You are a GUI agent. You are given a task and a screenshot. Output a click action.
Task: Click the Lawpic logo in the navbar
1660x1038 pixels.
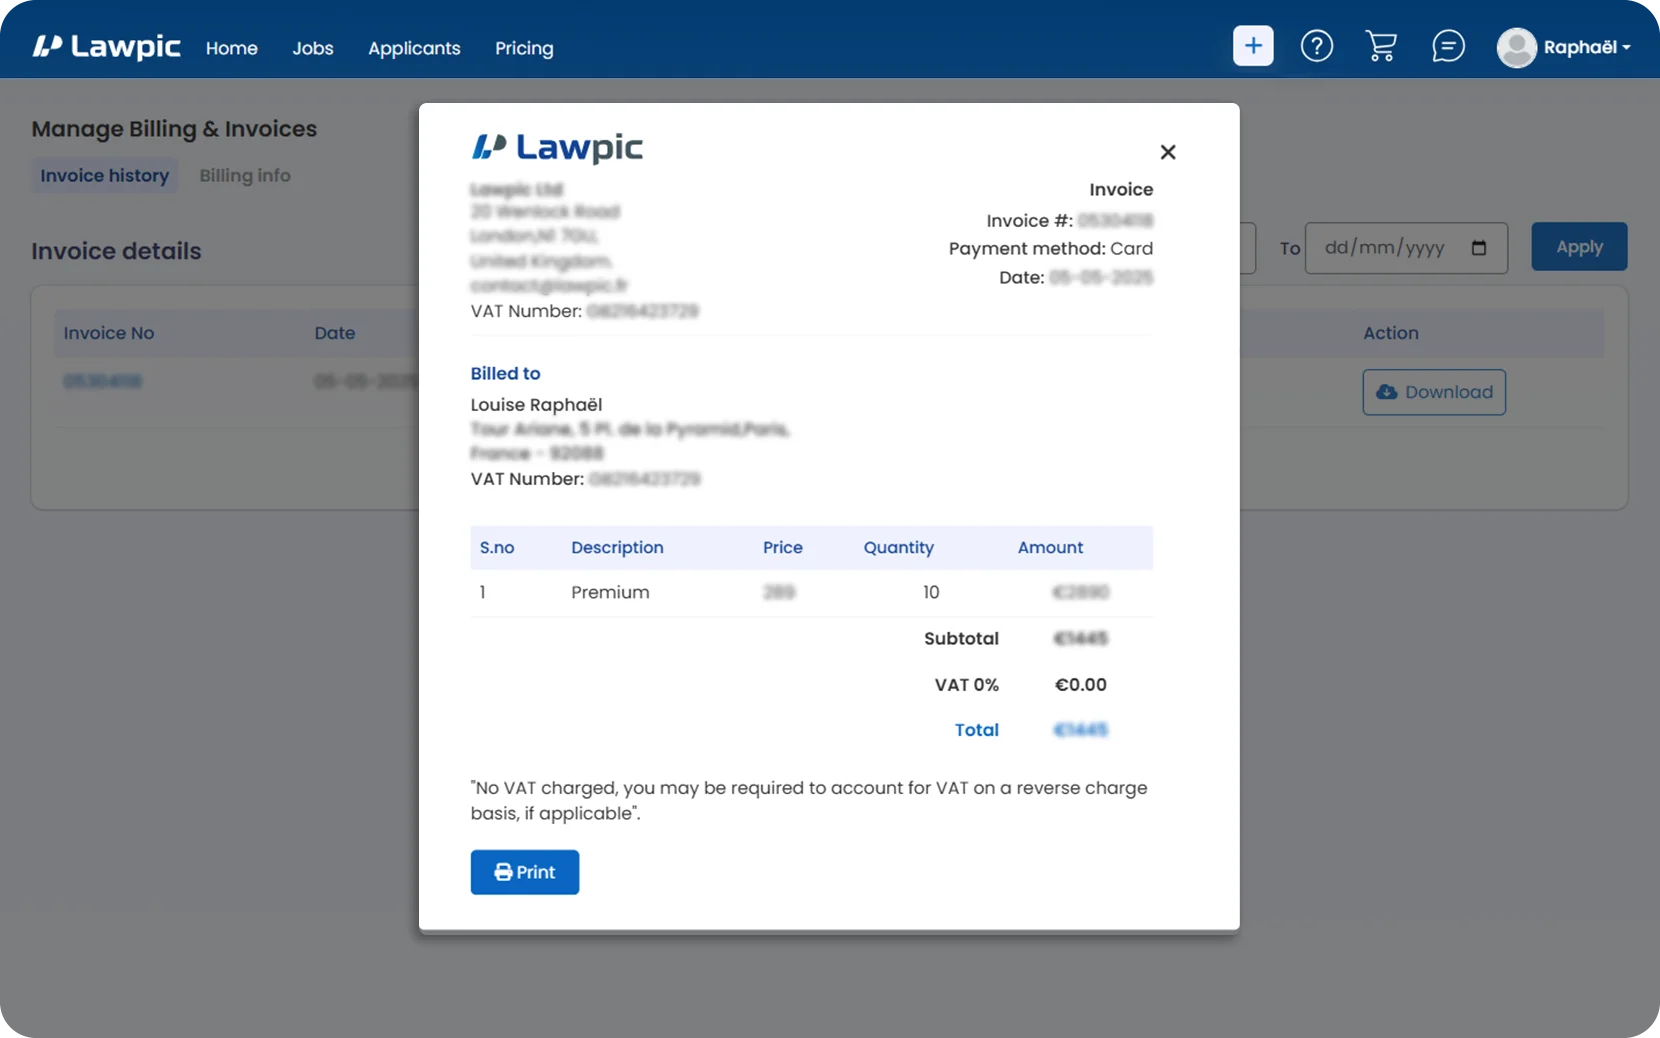click(x=106, y=47)
